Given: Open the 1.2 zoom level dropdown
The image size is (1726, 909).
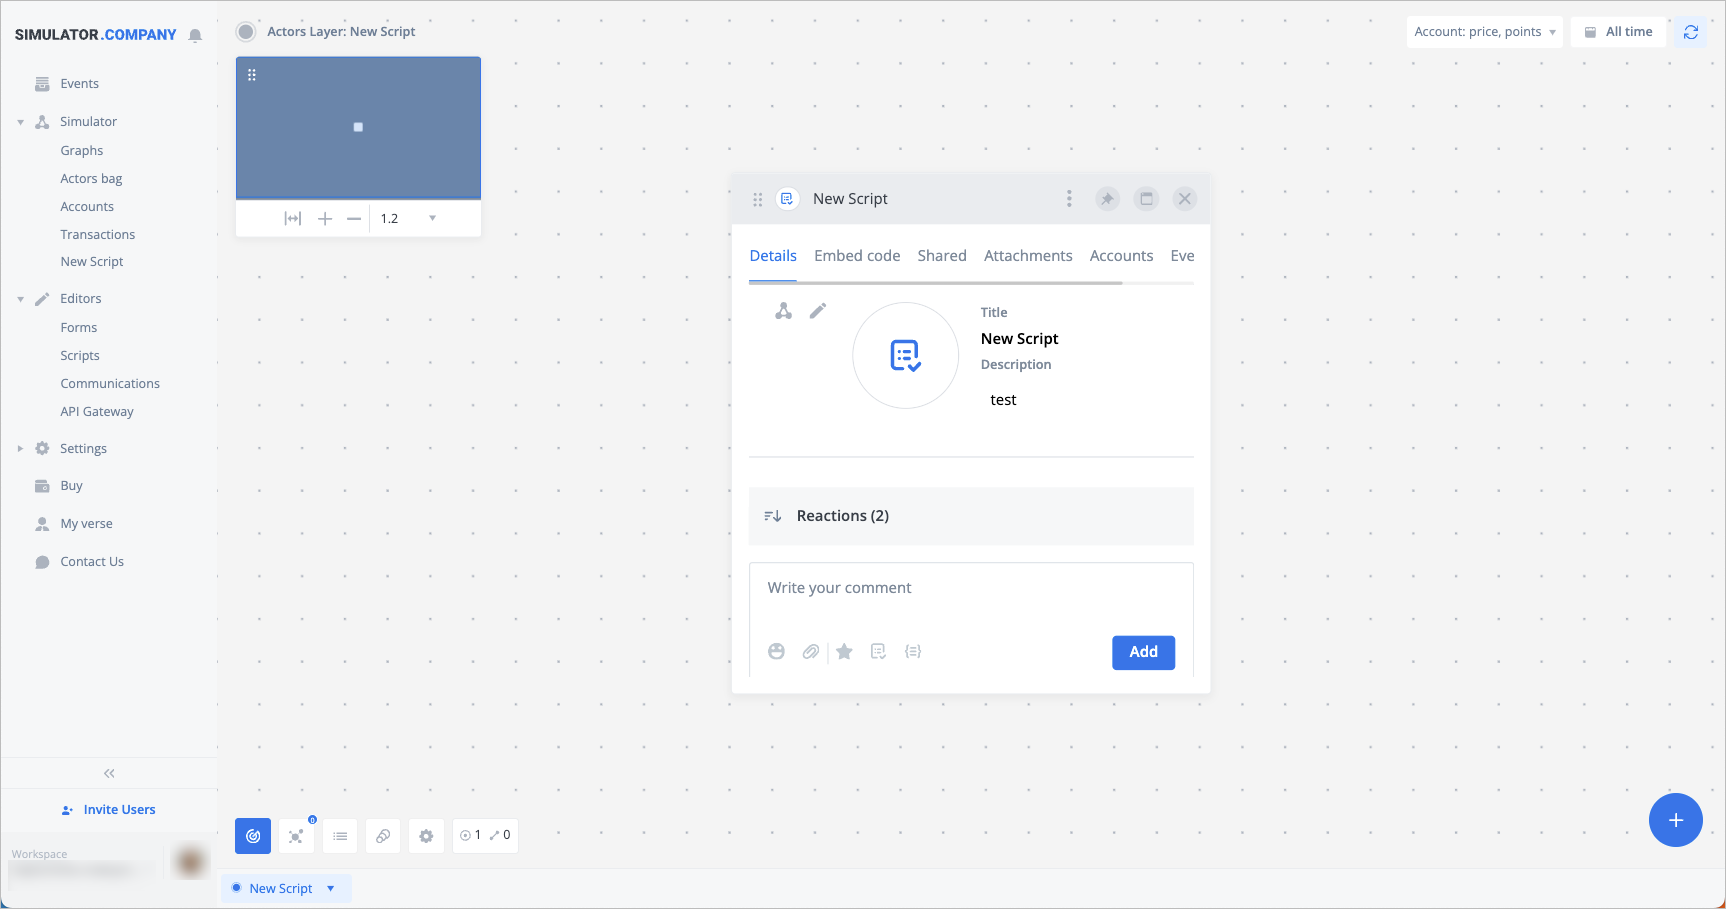Looking at the screenshot, I should (409, 218).
